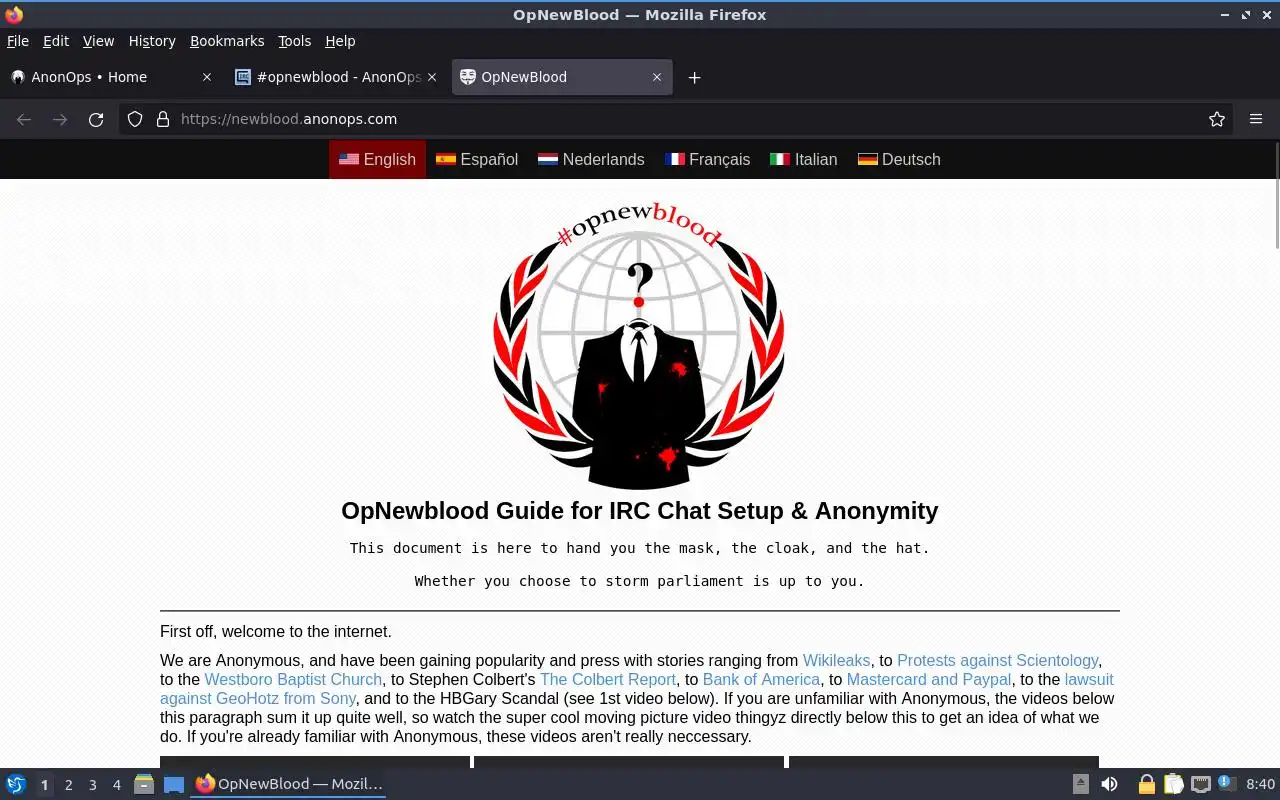Image resolution: width=1280 pixels, height=800 pixels.
Task: Switch to #opnewblood - AnonOps tab
Action: click(337, 77)
